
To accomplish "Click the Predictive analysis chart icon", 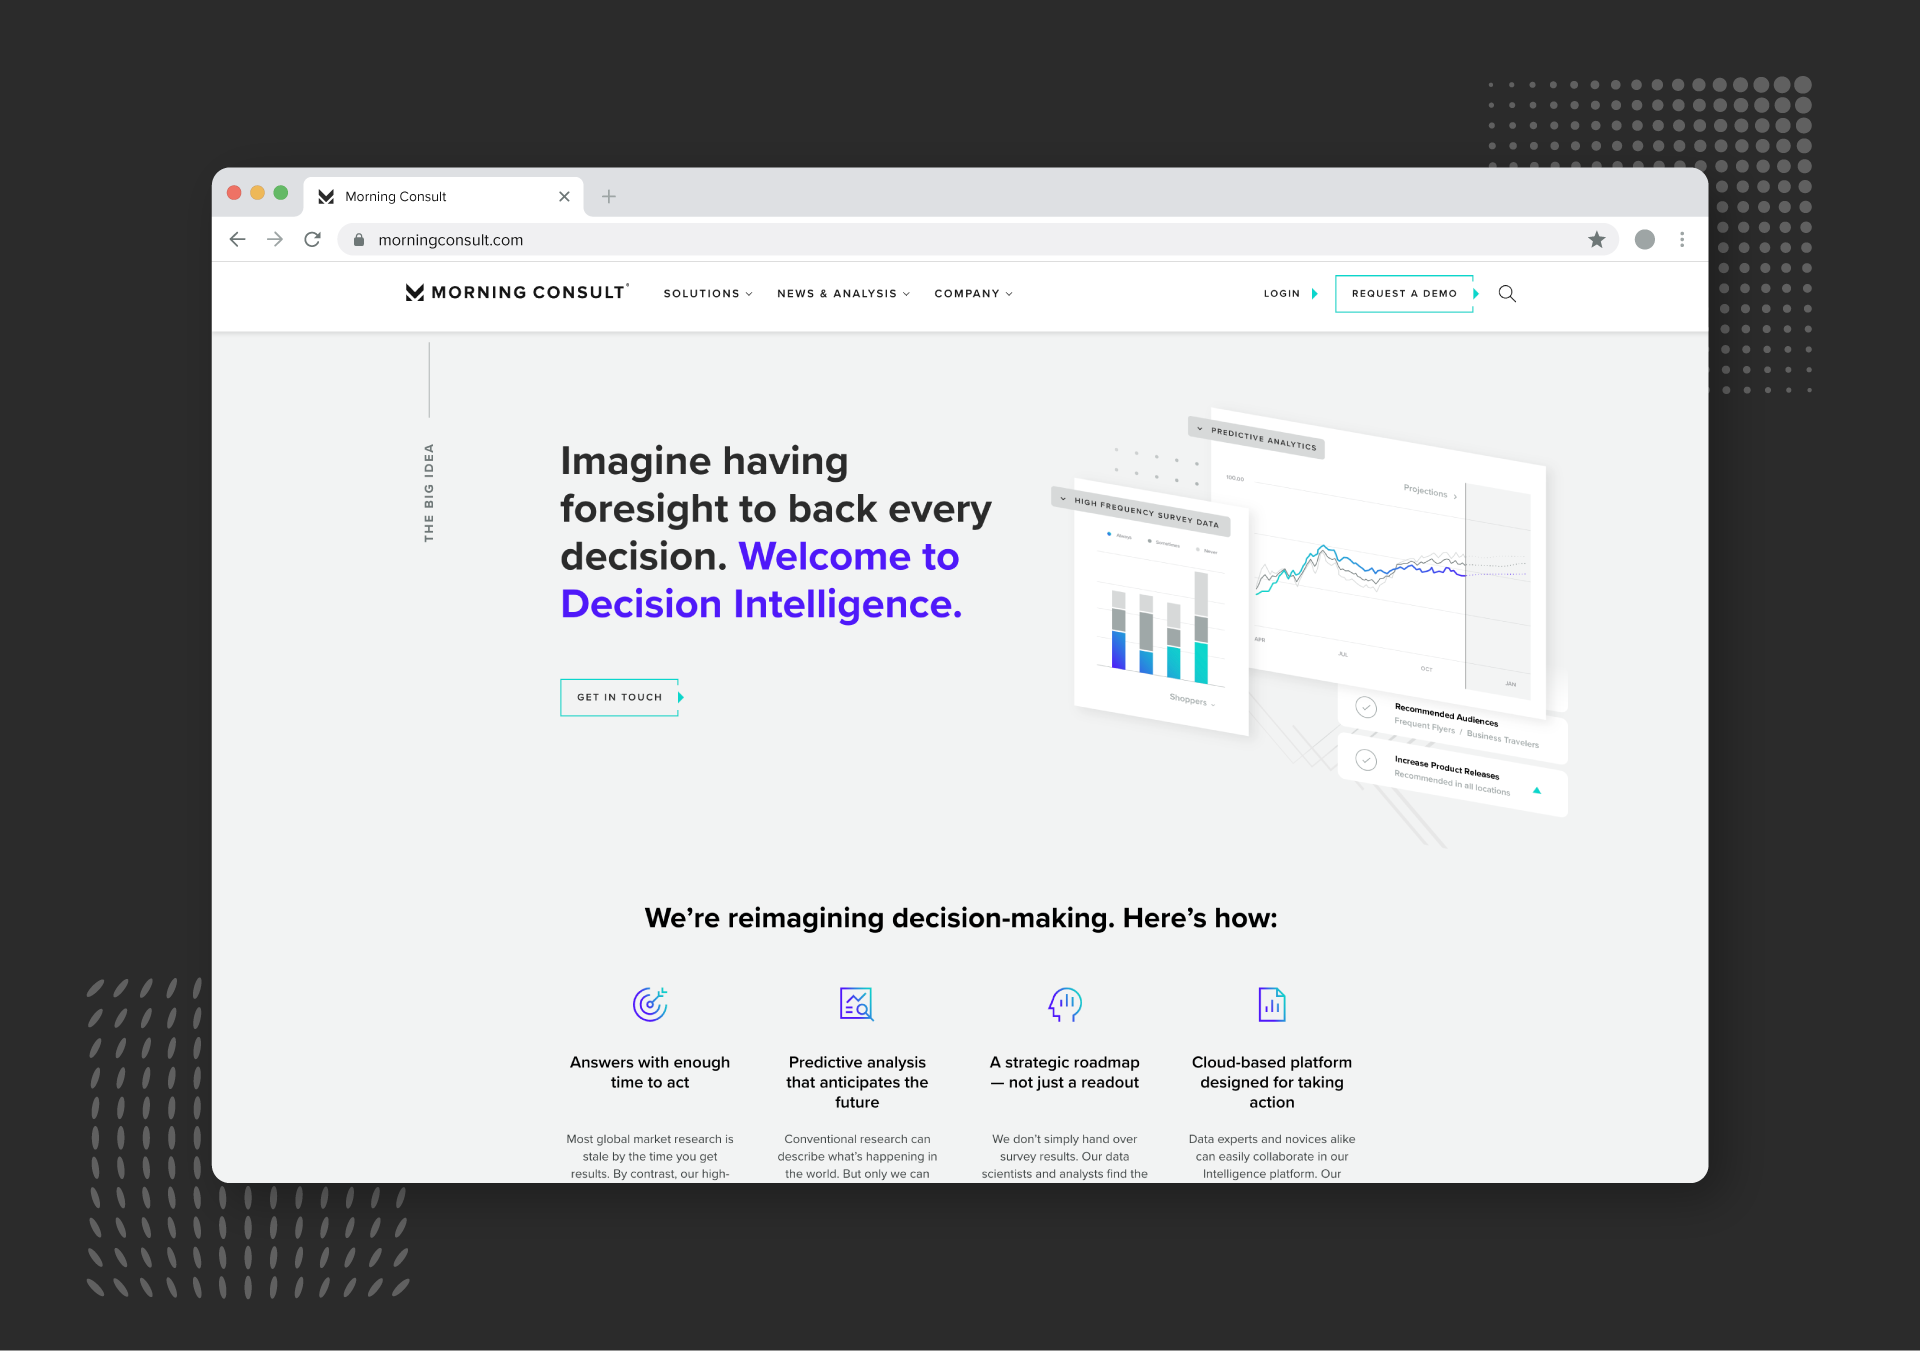I will [857, 1004].
